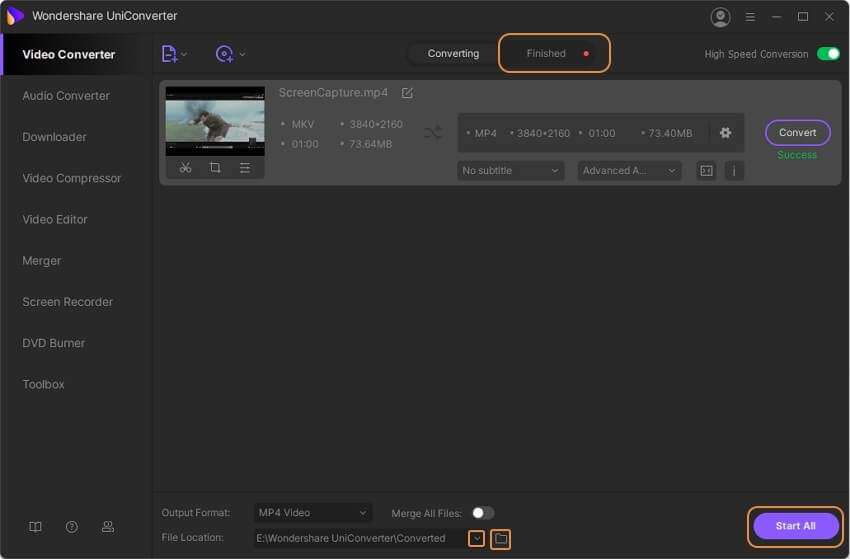Viewport: 850px width, 559px height.
Task: Toggle Merge All Files switch
Action: pos(482,513)
